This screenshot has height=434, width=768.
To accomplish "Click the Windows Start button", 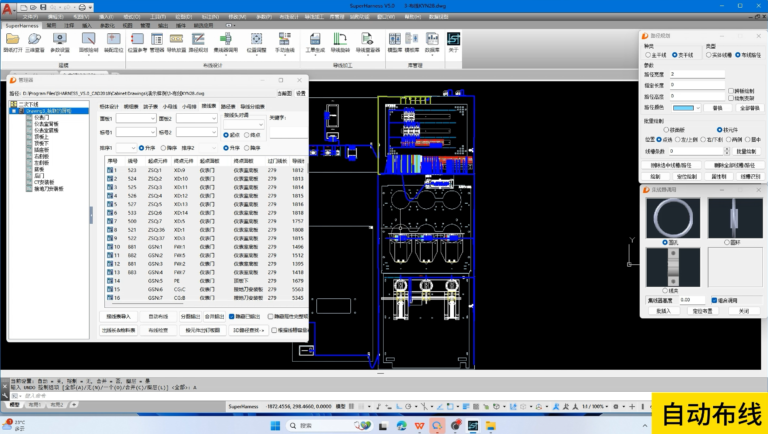I will tap(275, 426).
